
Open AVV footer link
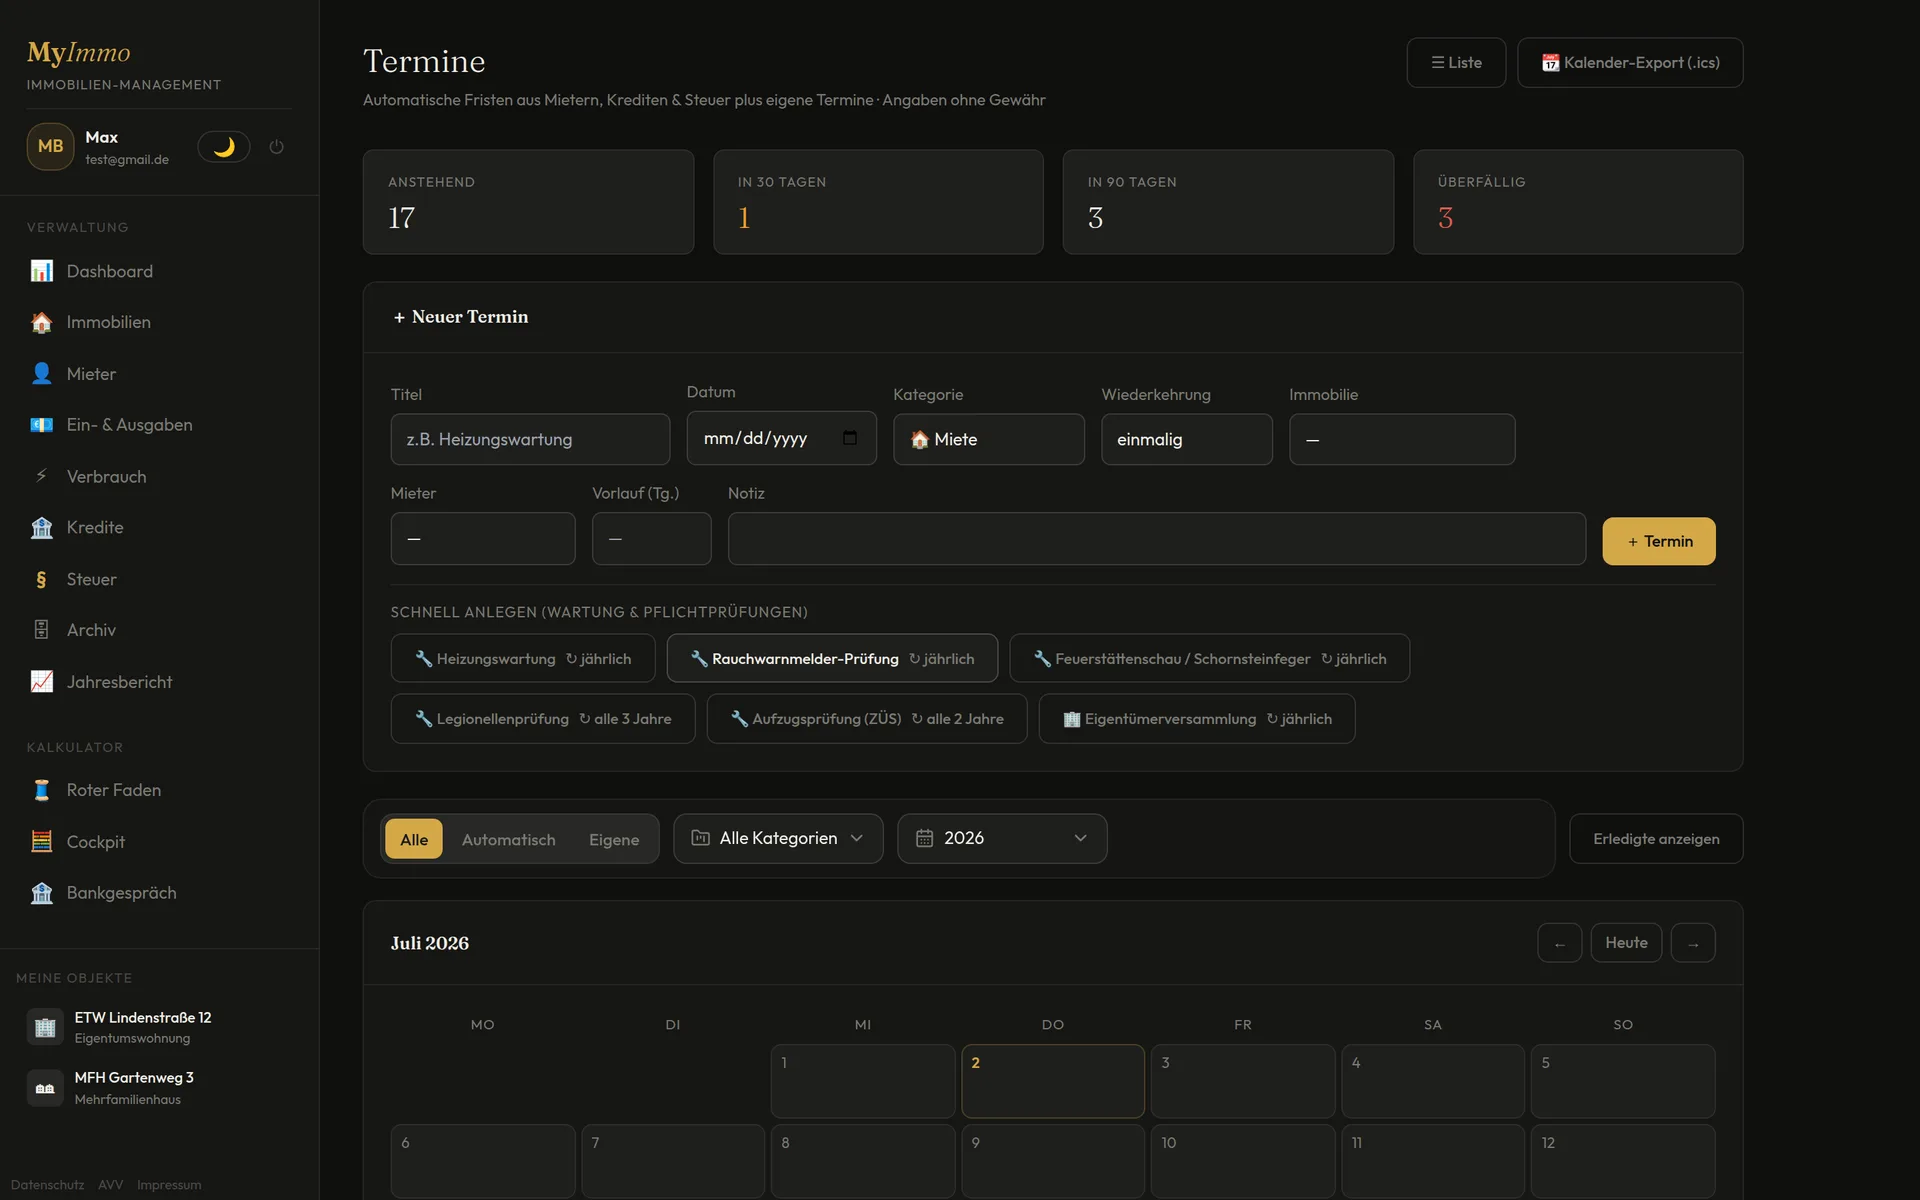tap(111, 1185)
